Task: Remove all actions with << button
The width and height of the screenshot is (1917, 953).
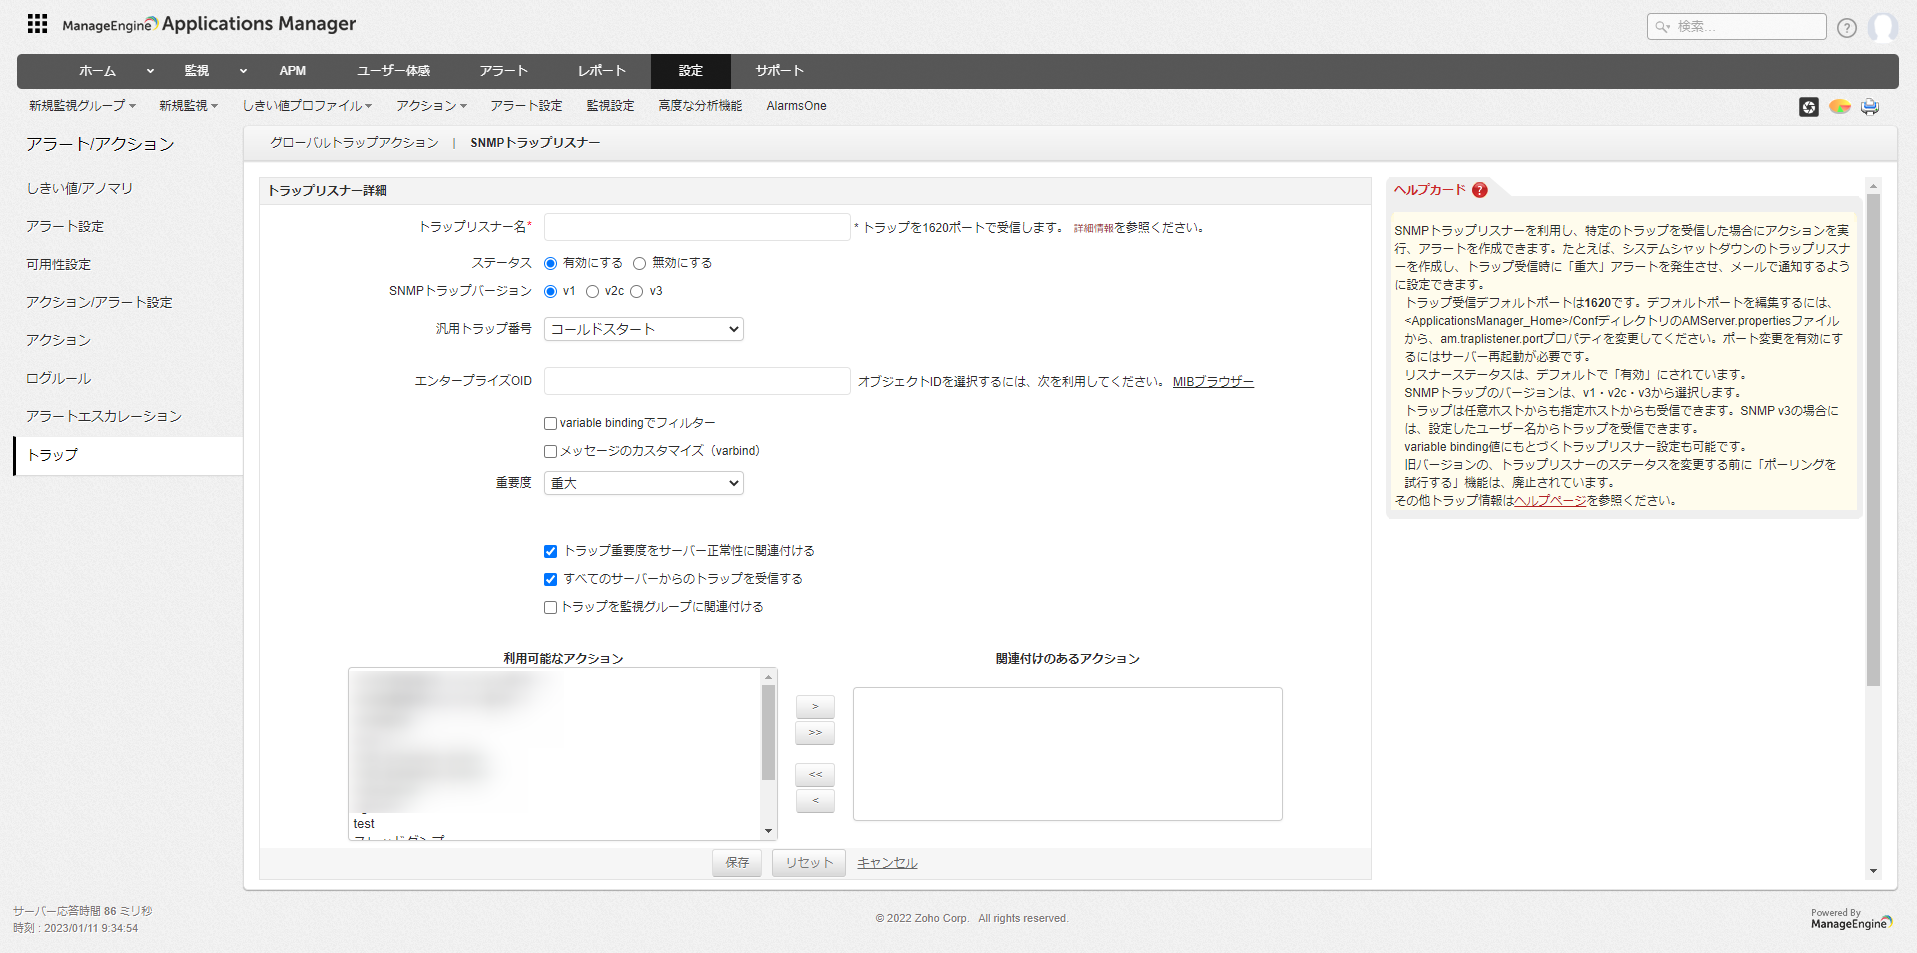Action: coord(815,775)
